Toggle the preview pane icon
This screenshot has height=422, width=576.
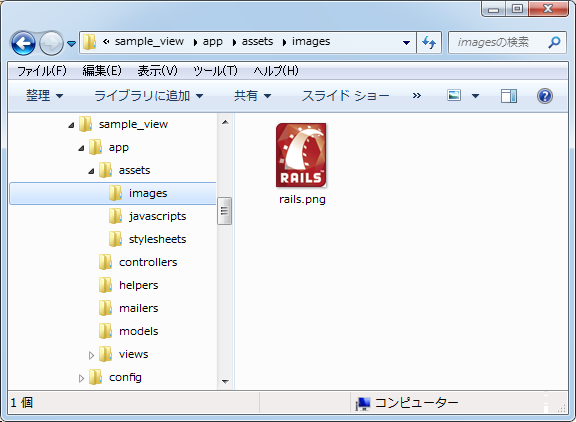[x=509, y=96]
